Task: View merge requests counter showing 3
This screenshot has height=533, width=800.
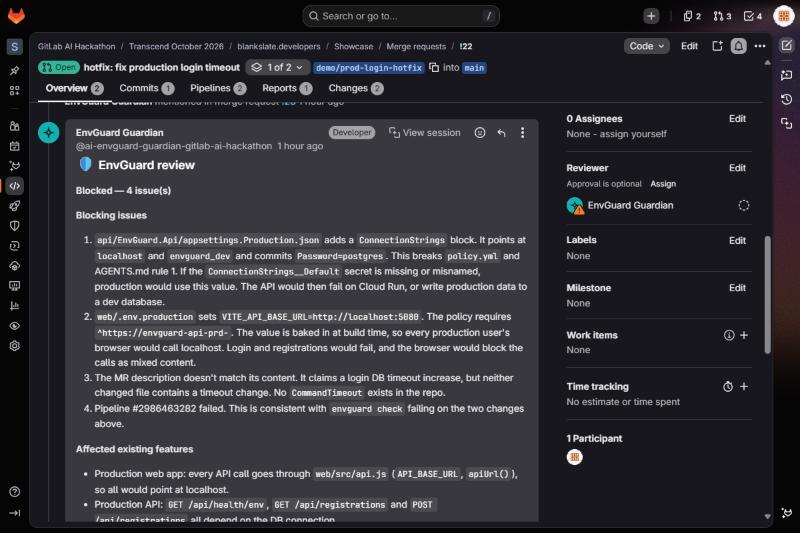Action: click(x=722, y=16)
